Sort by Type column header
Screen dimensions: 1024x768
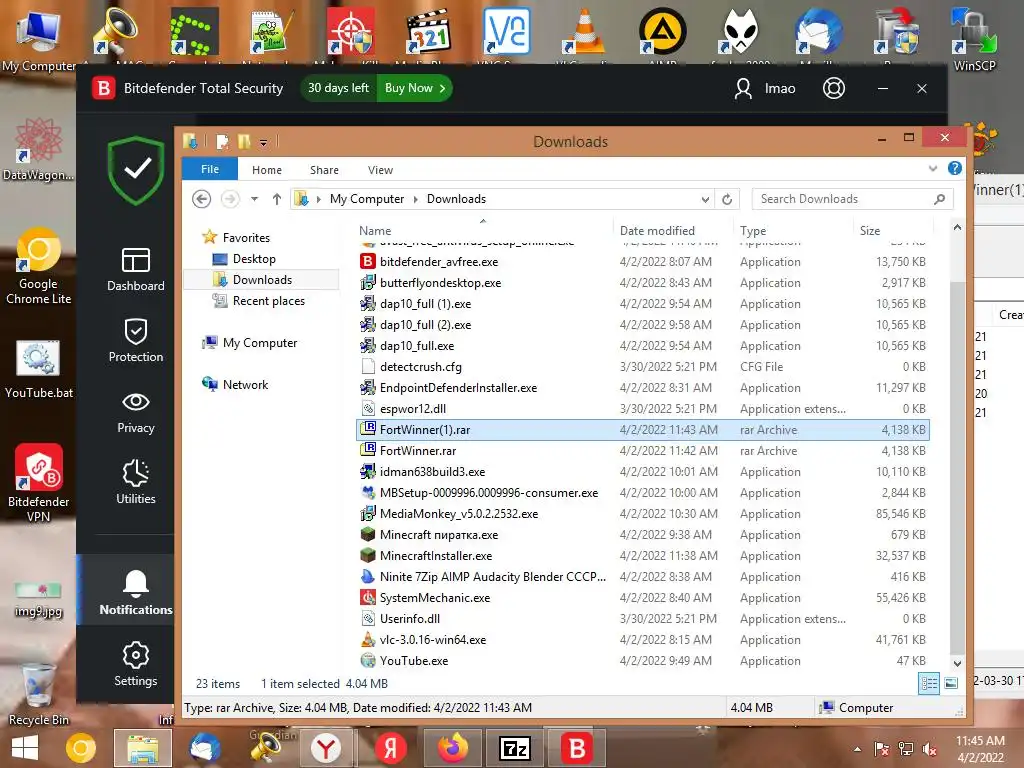click(753, 231)
